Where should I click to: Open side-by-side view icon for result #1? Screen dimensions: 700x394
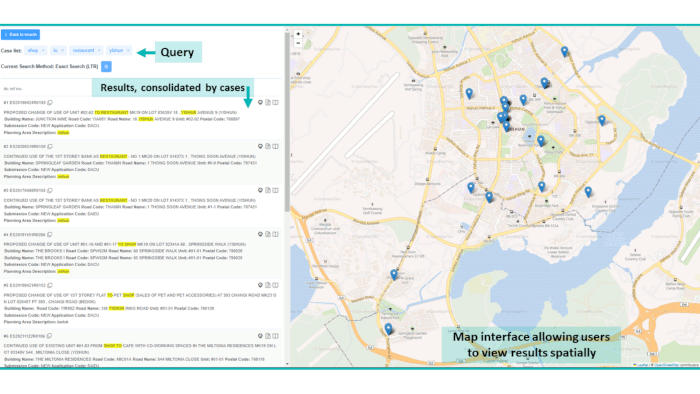point(275,103)
